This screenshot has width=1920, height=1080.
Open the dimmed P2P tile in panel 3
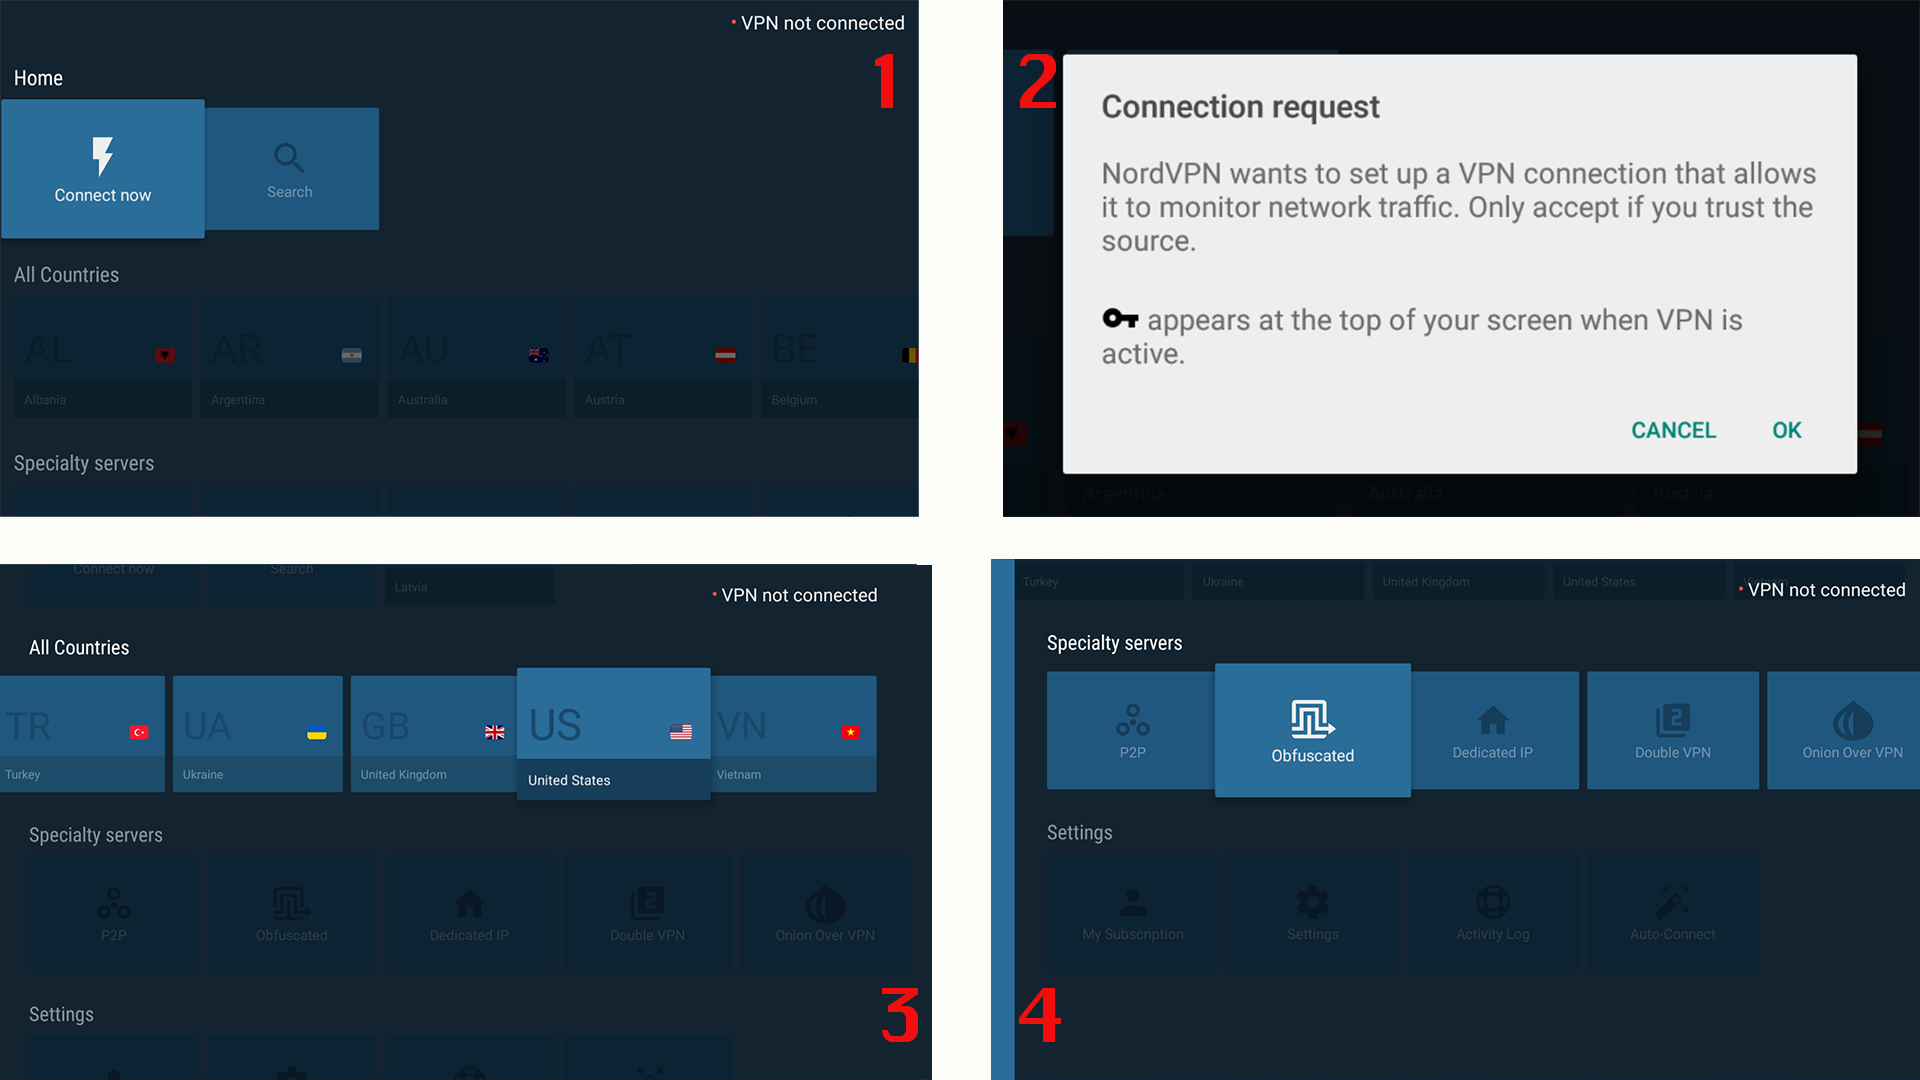click(x=114, y=913)
